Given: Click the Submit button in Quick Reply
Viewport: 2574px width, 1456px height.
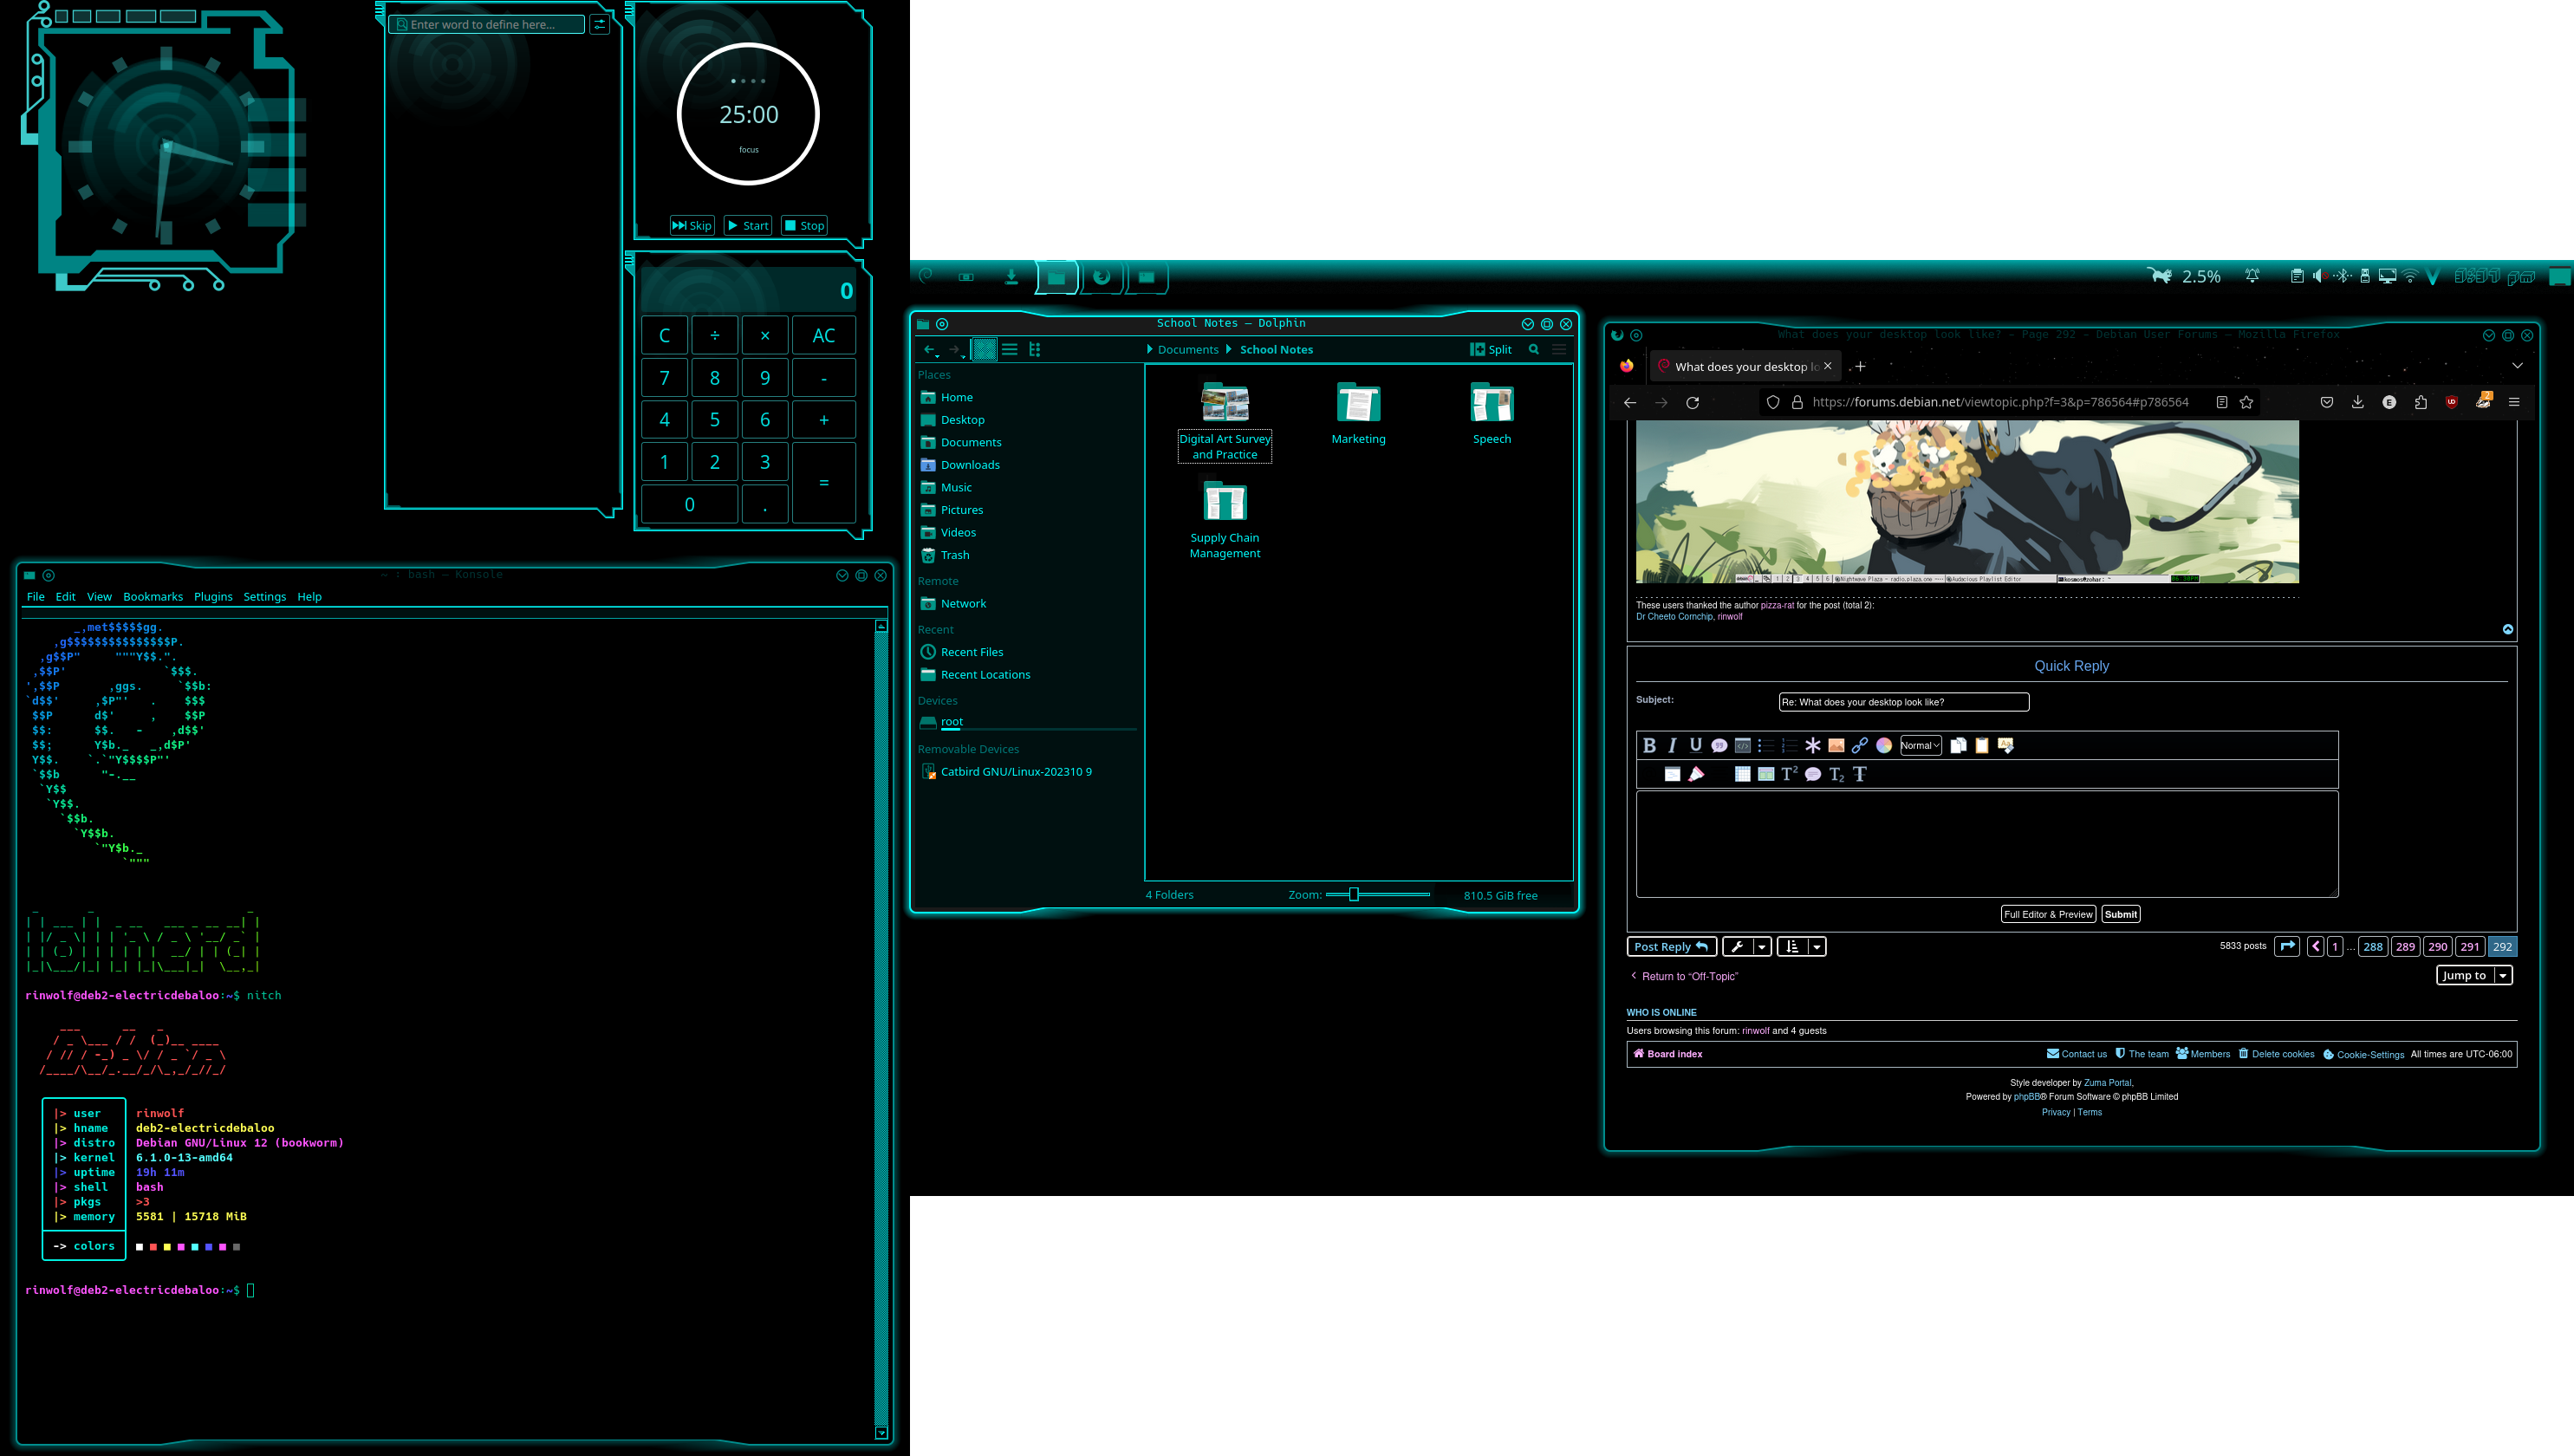Looking at the screenshot, I should 2120,913.
